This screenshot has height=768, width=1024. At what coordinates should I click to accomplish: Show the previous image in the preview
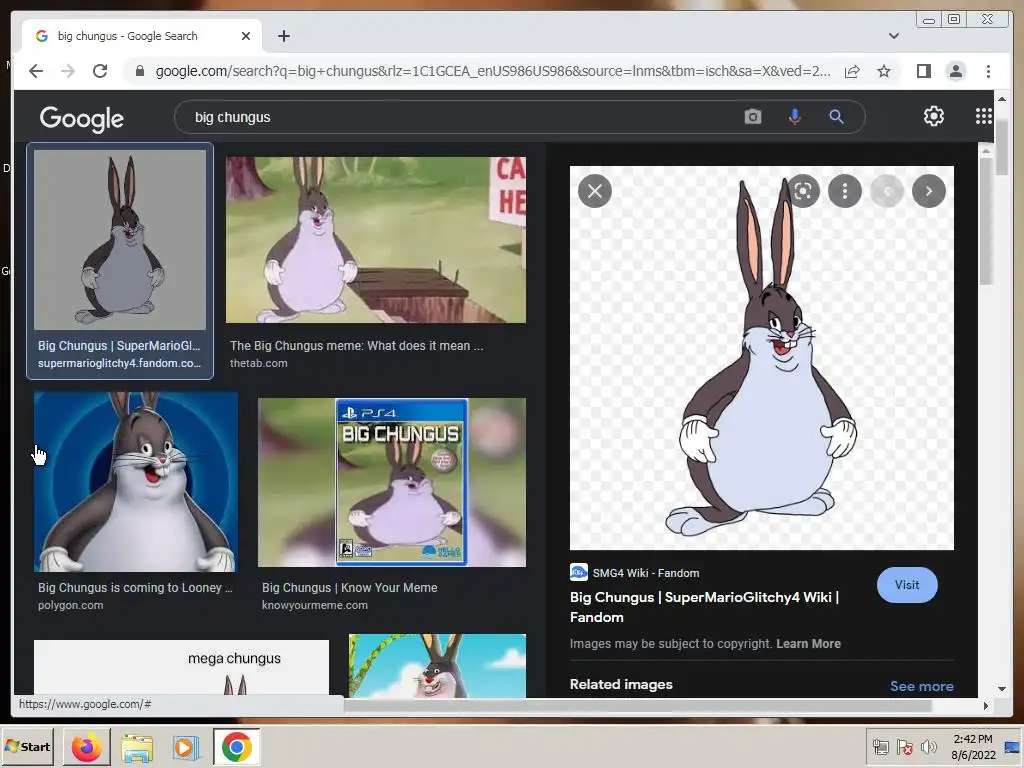(887, 191)
